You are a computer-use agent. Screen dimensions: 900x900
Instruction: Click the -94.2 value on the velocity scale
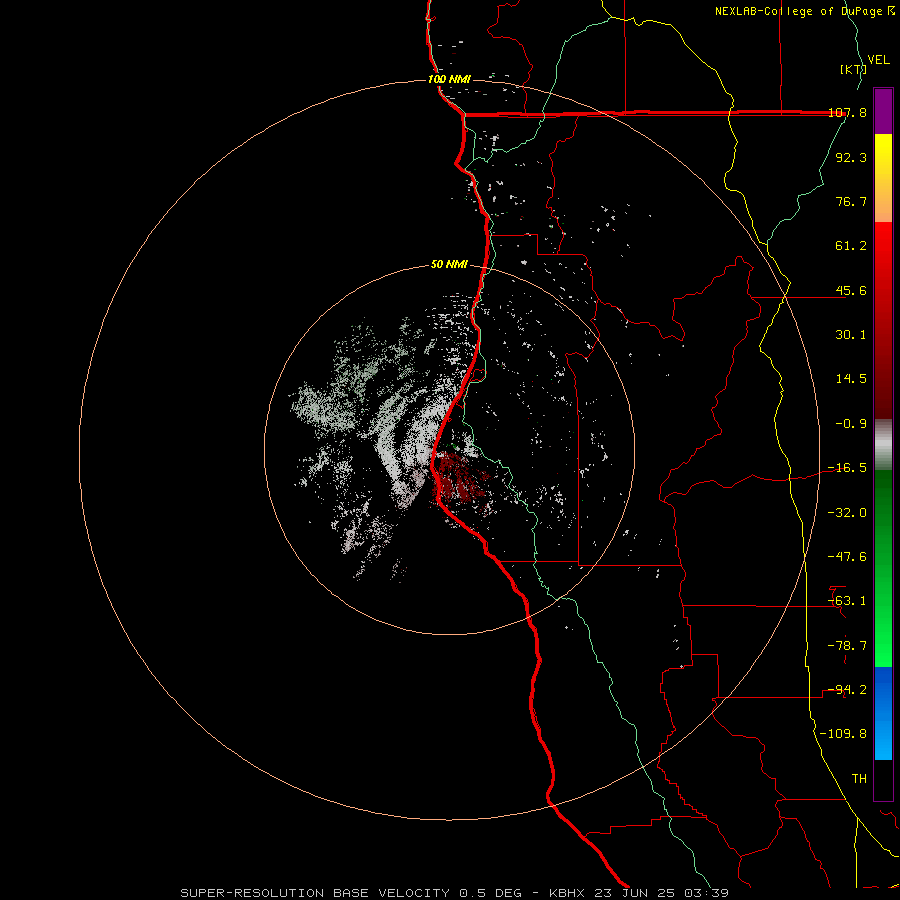(847, 690)
